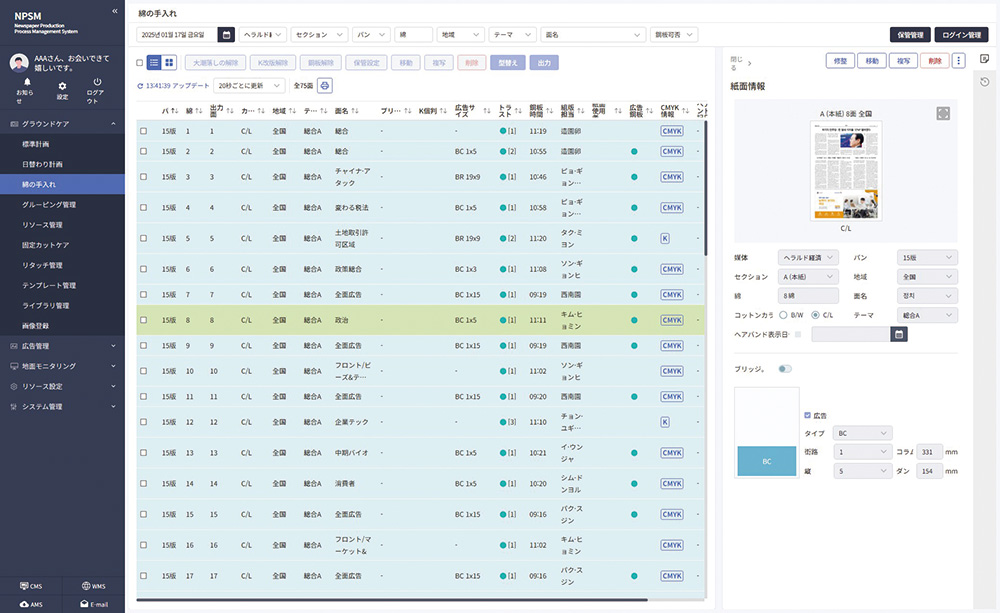1000x613 pixels.
Task: Switch to list view icon
Action: pos(154,63)
